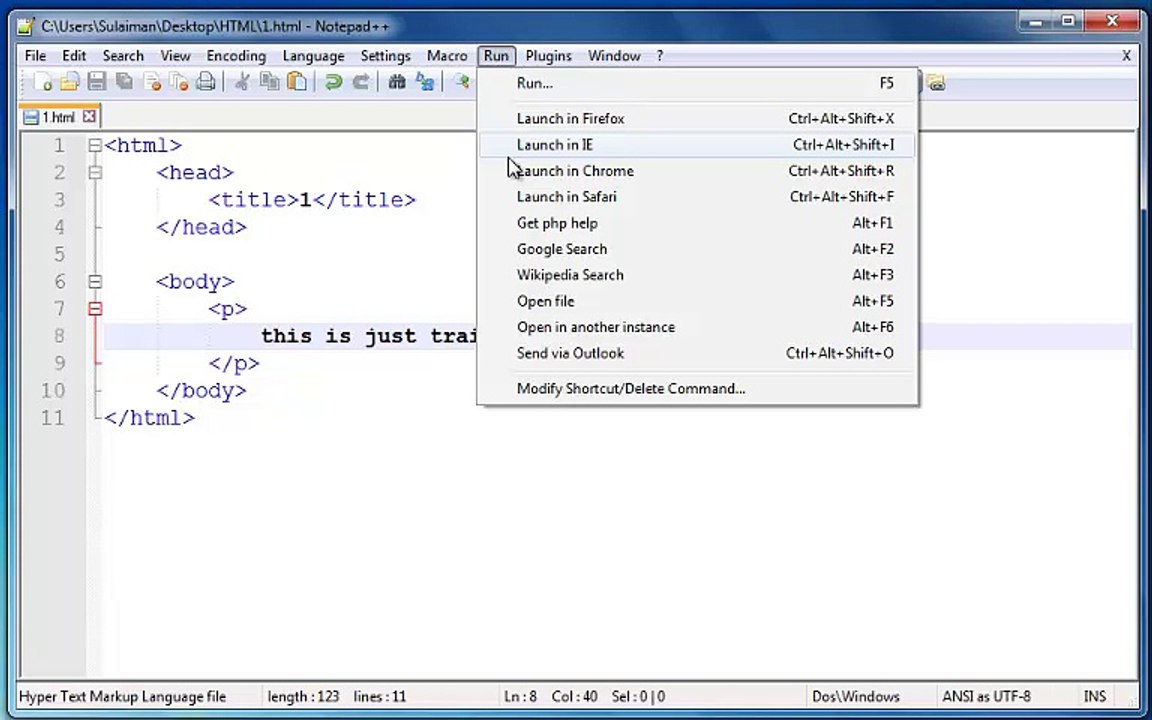The height and width of the screenshot is (720, 1152).
Task: Click the Close All documents toolbar icon
Action: (x=179, y=82)
